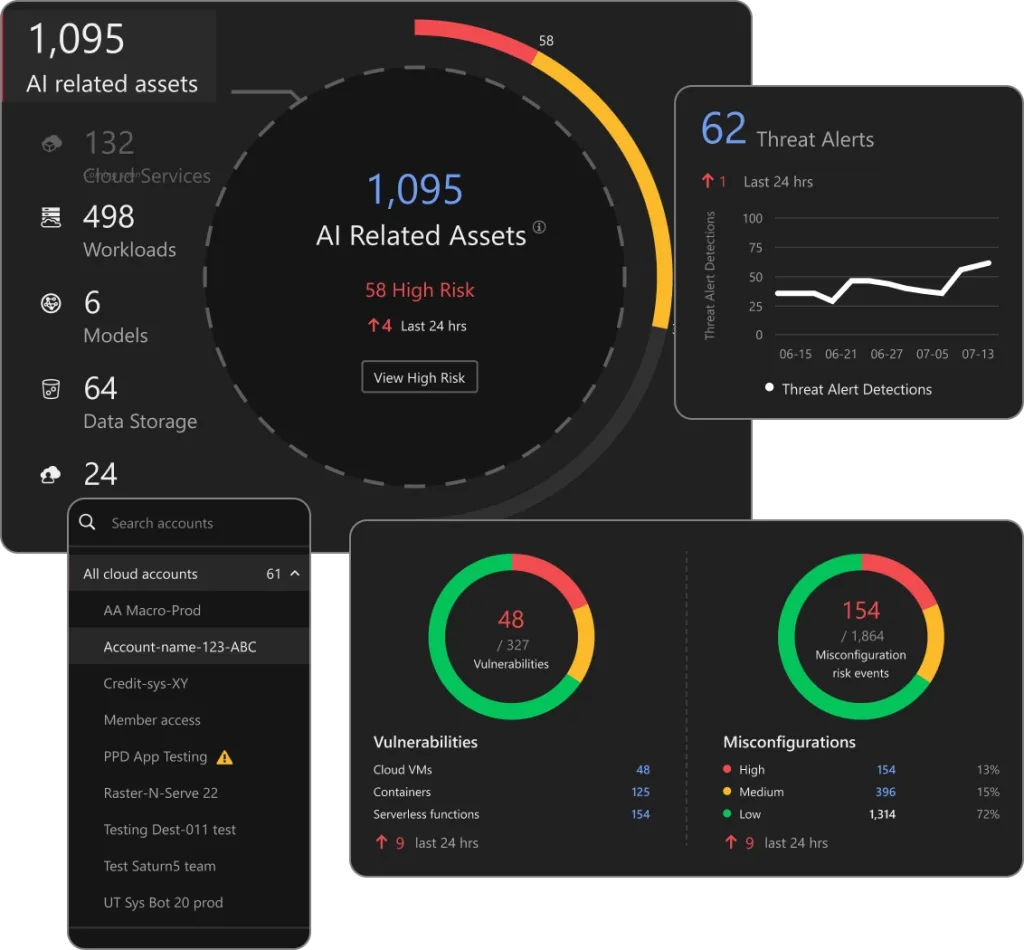Select the AA Macro-Prod account
Viewport: 1024px width, 950px height.
pyautogui.click(x=152, y=610)
